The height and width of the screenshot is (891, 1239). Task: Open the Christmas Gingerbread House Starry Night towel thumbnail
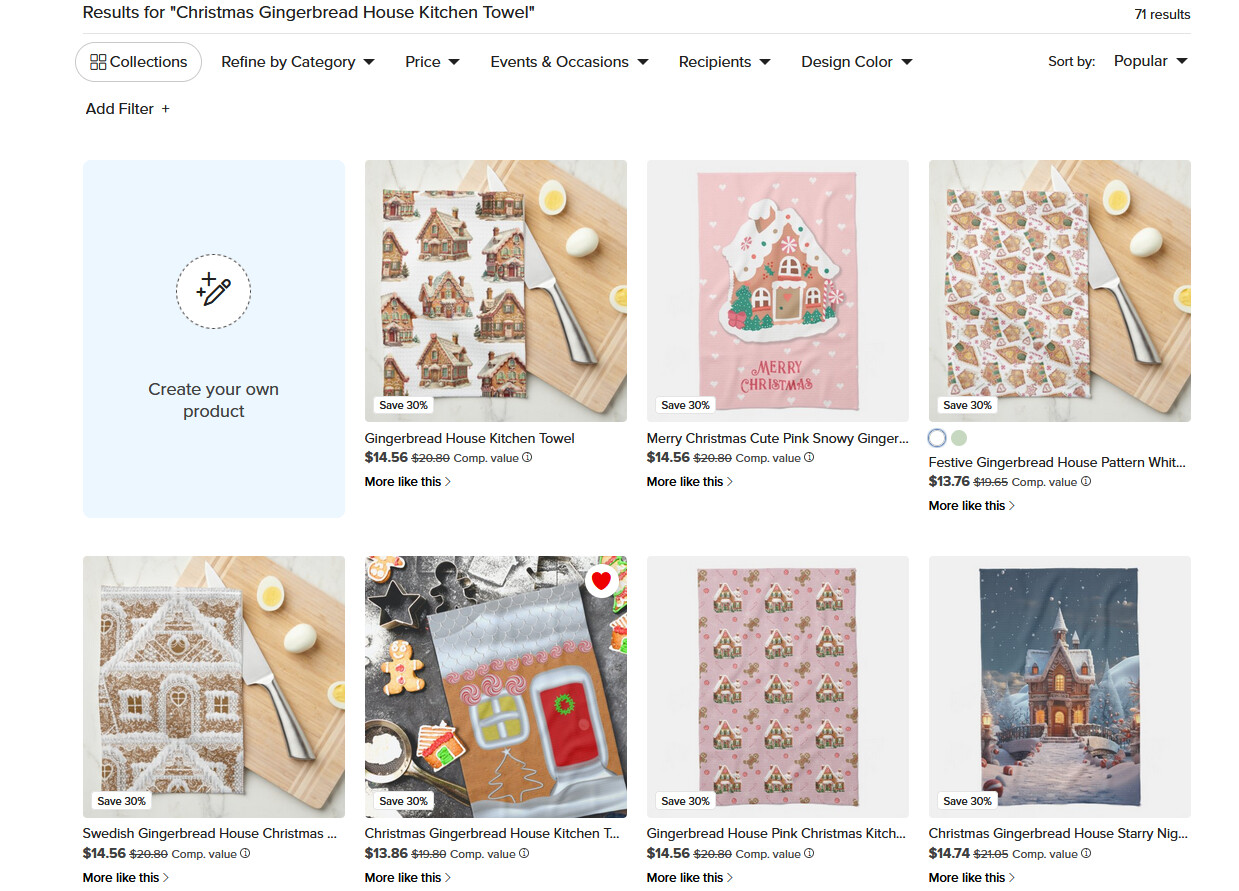(x=1059, y=687)
